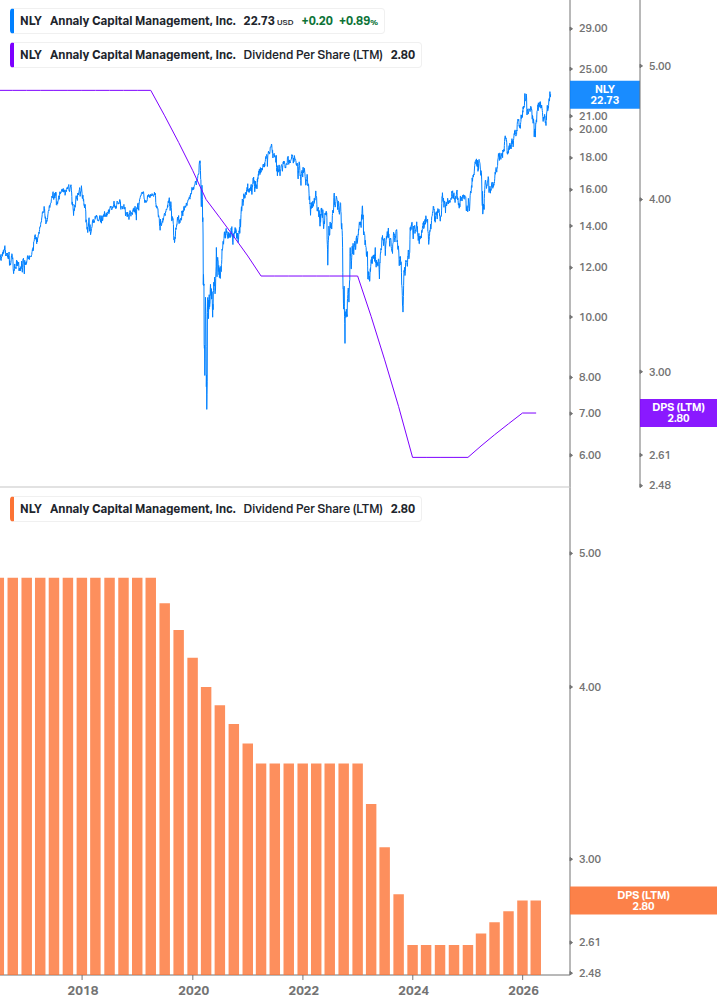The height and width of the screenshot is (1005, 717).
Task: Click the +0.20 change value in legend
Action: click(317, 21)
